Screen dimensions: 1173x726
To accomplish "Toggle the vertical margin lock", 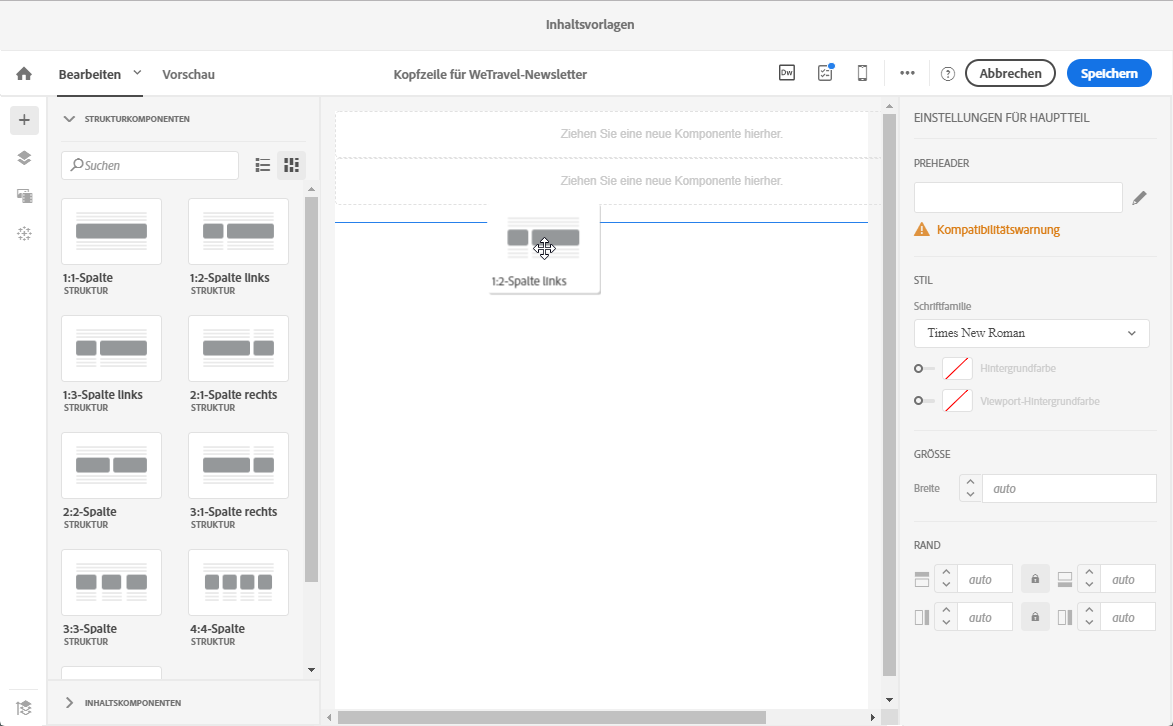I will [x=1035, y=579].
